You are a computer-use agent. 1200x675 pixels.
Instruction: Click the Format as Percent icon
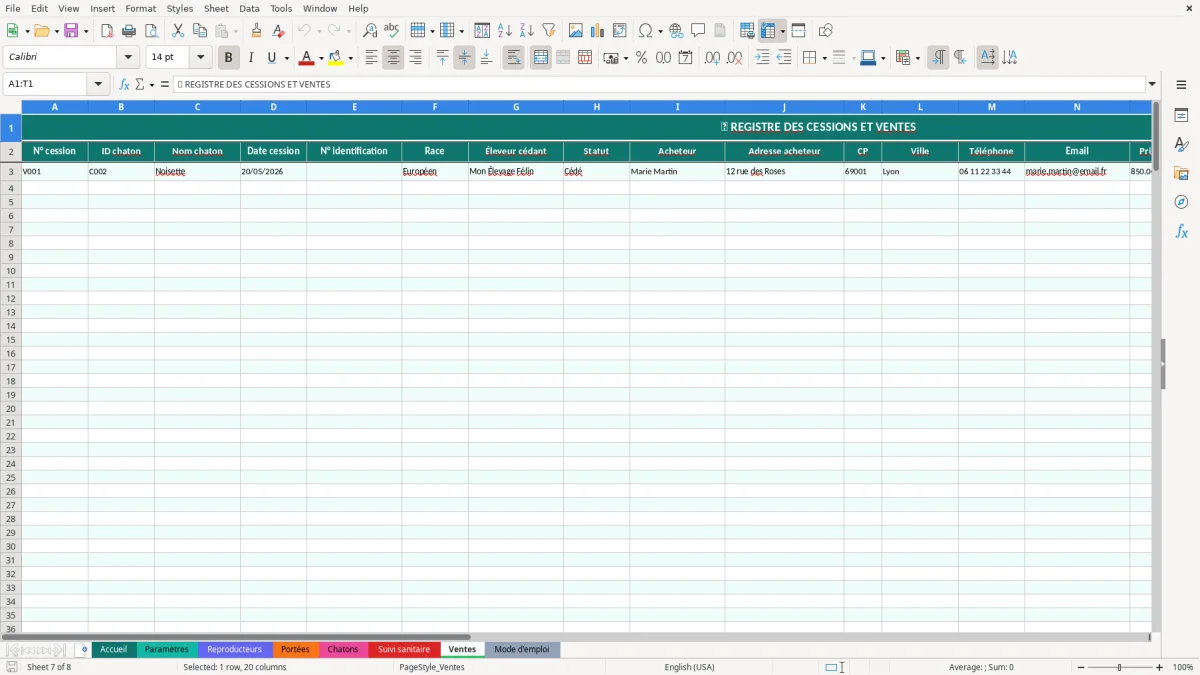point(641,58)
